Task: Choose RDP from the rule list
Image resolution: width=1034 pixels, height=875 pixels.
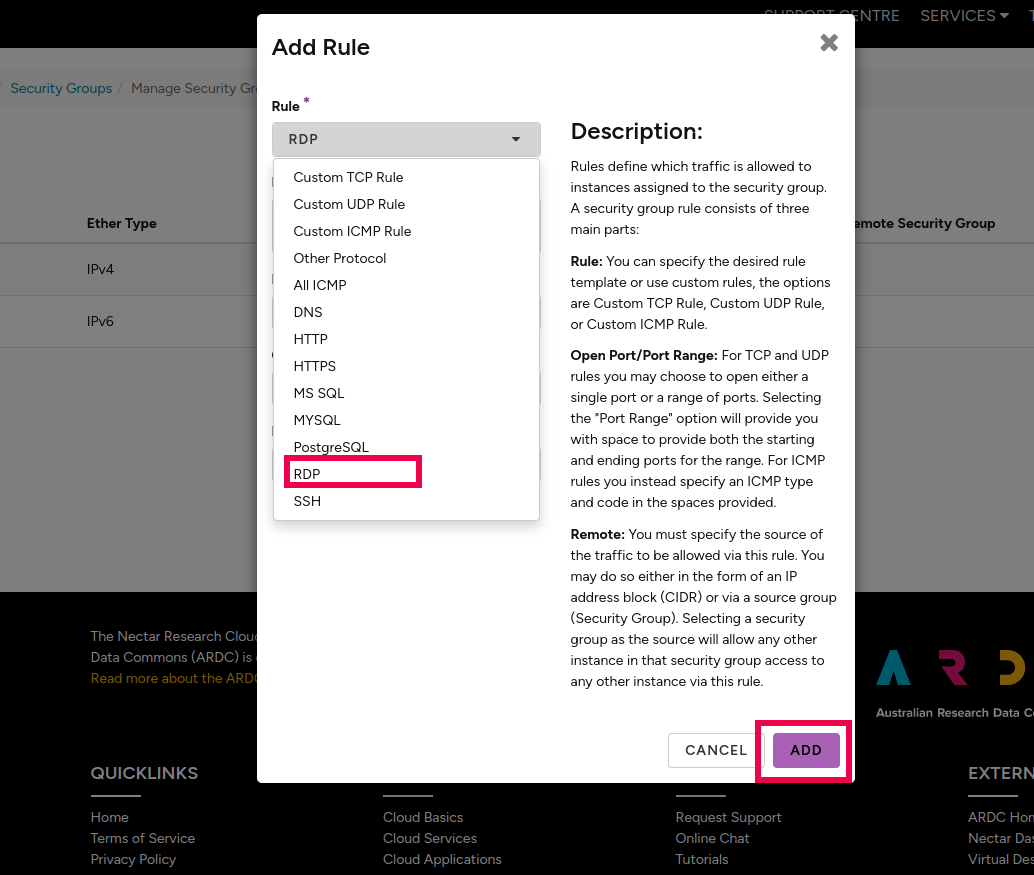Action: (406, 475)
